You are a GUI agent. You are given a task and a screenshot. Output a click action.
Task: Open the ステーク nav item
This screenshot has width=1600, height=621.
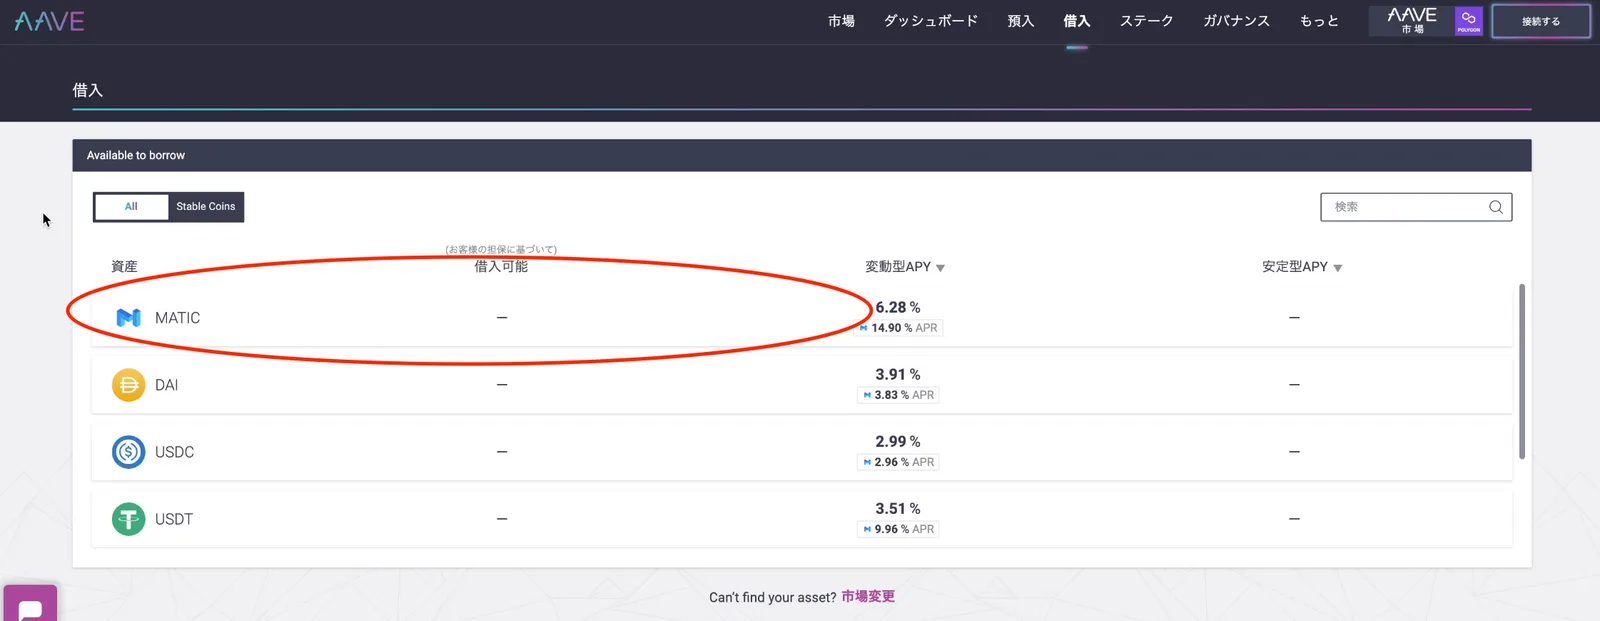(1147, 21)
